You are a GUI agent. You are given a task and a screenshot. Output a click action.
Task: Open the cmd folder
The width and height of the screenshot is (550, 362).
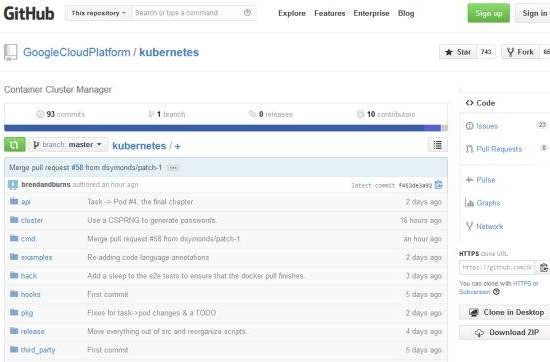tap(28, 239)
